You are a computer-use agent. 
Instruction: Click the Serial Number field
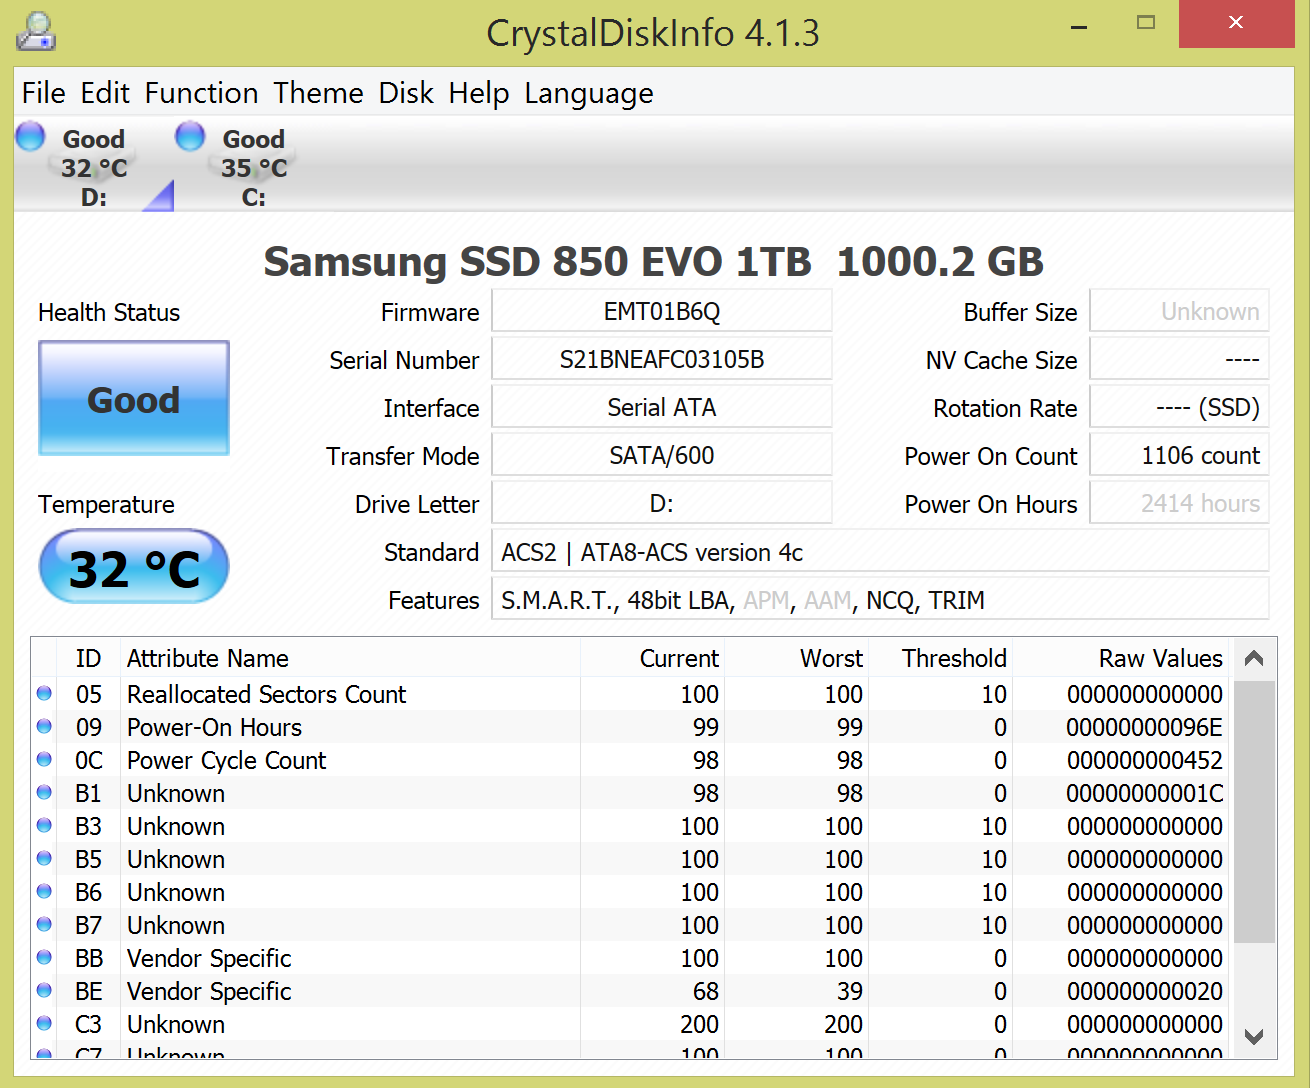pos(661,359)
